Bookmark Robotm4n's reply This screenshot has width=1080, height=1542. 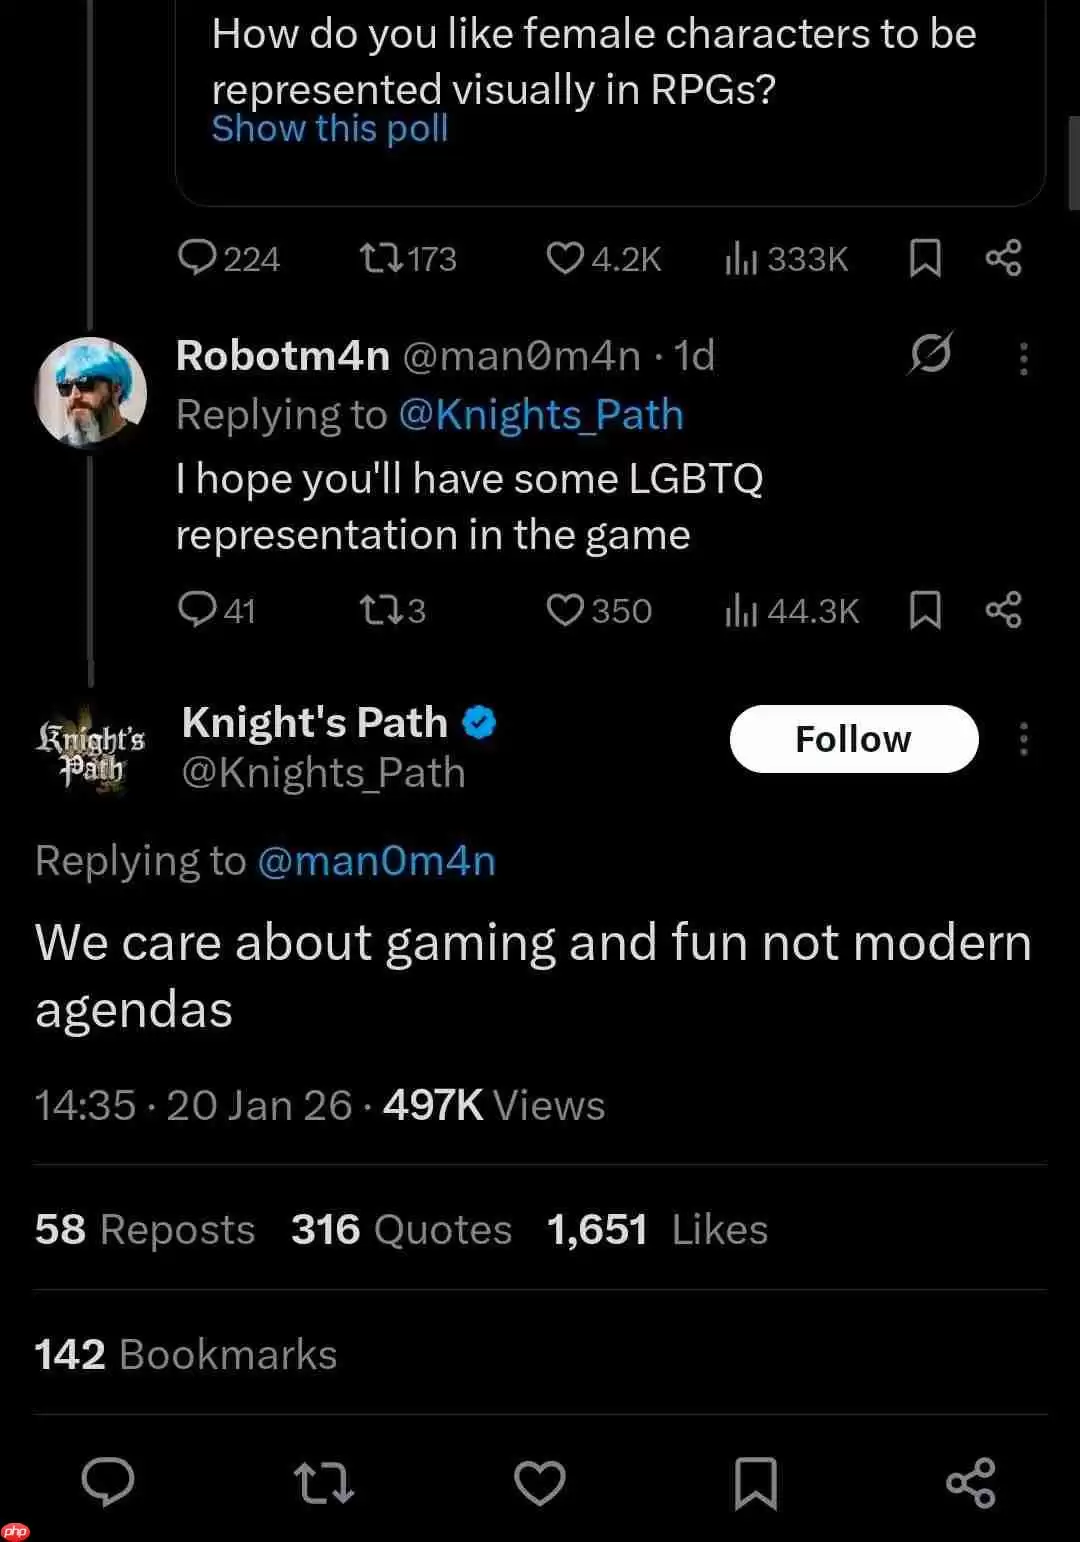[x=925, y=610]
